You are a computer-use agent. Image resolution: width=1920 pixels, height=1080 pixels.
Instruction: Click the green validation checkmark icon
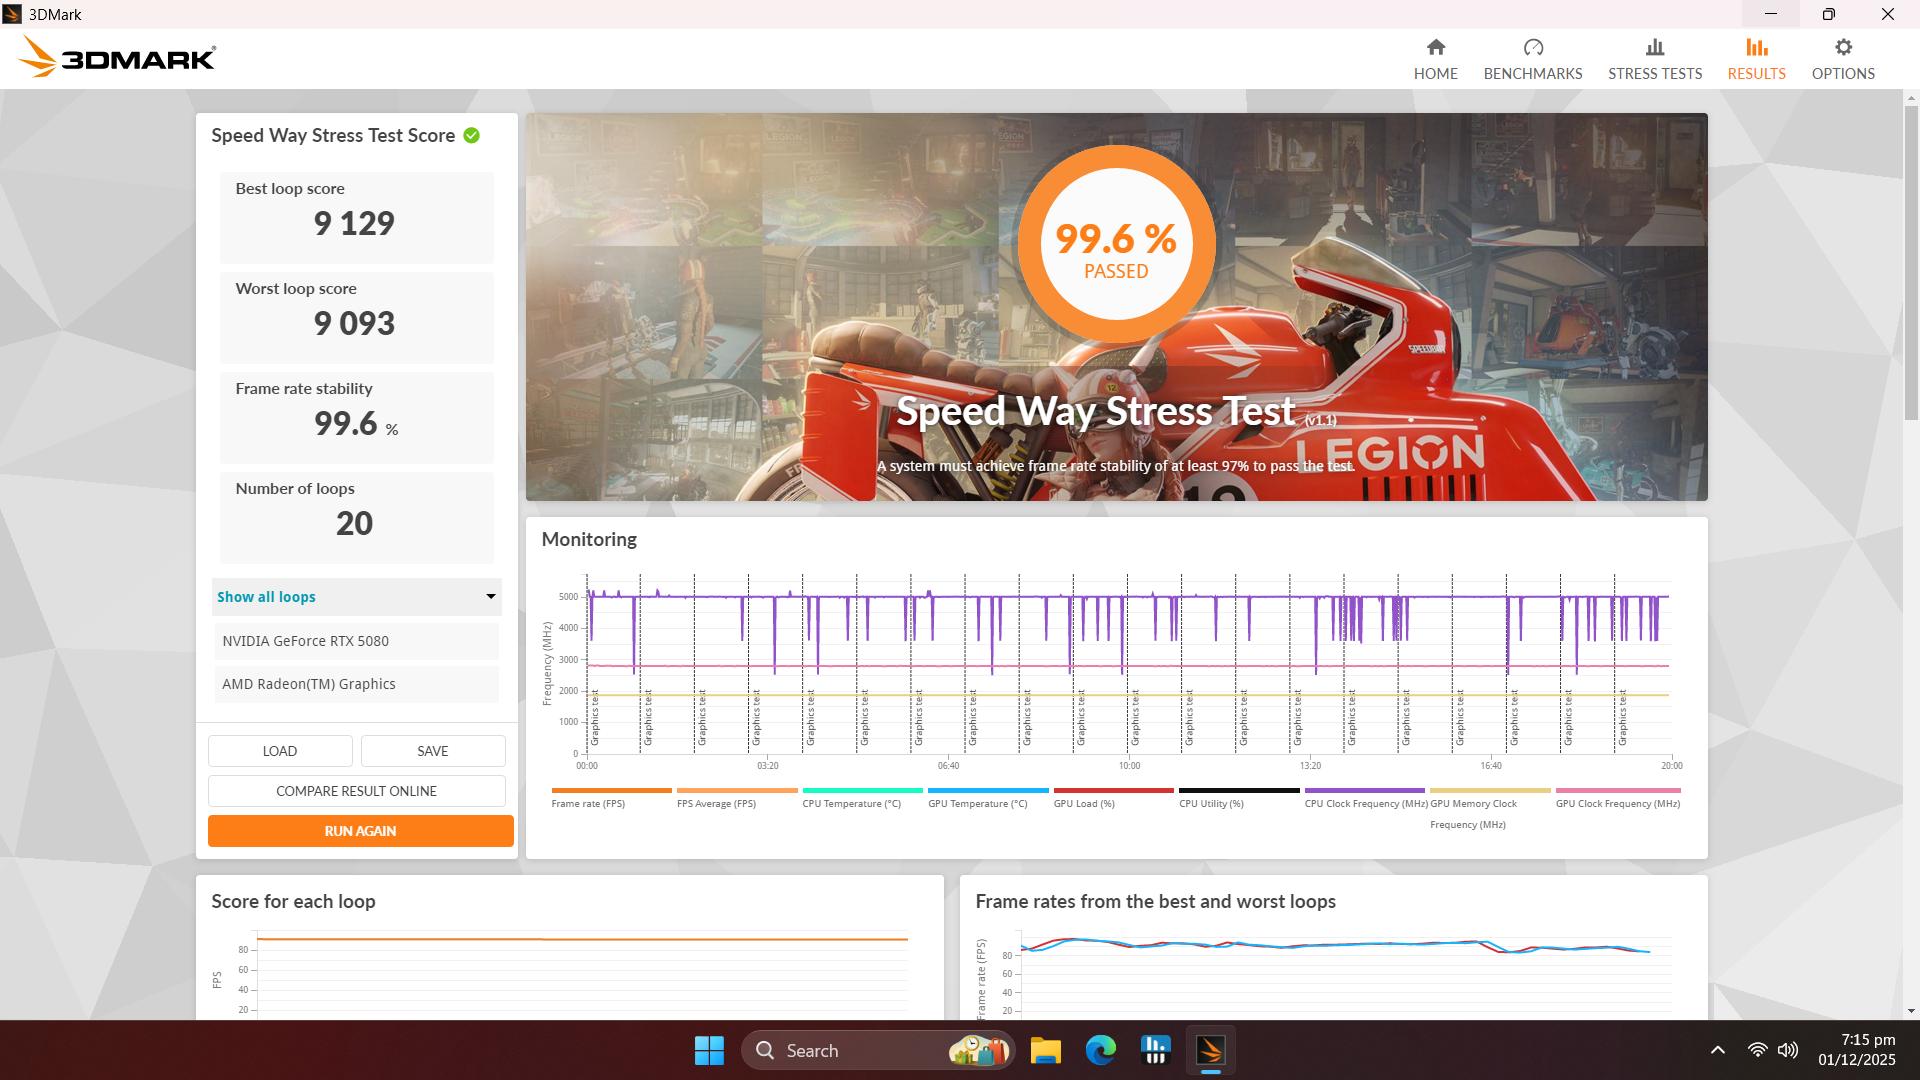tap(471, 135)
